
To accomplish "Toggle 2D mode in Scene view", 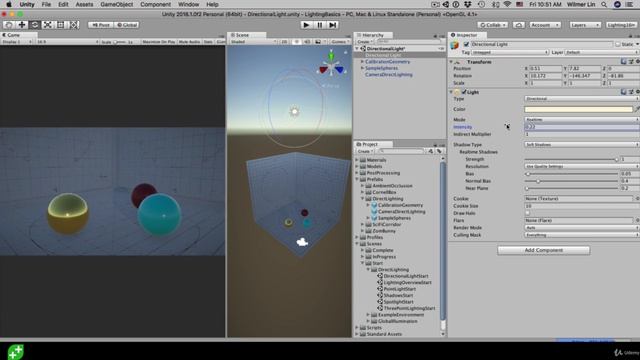I will click(x=284, y=42).
